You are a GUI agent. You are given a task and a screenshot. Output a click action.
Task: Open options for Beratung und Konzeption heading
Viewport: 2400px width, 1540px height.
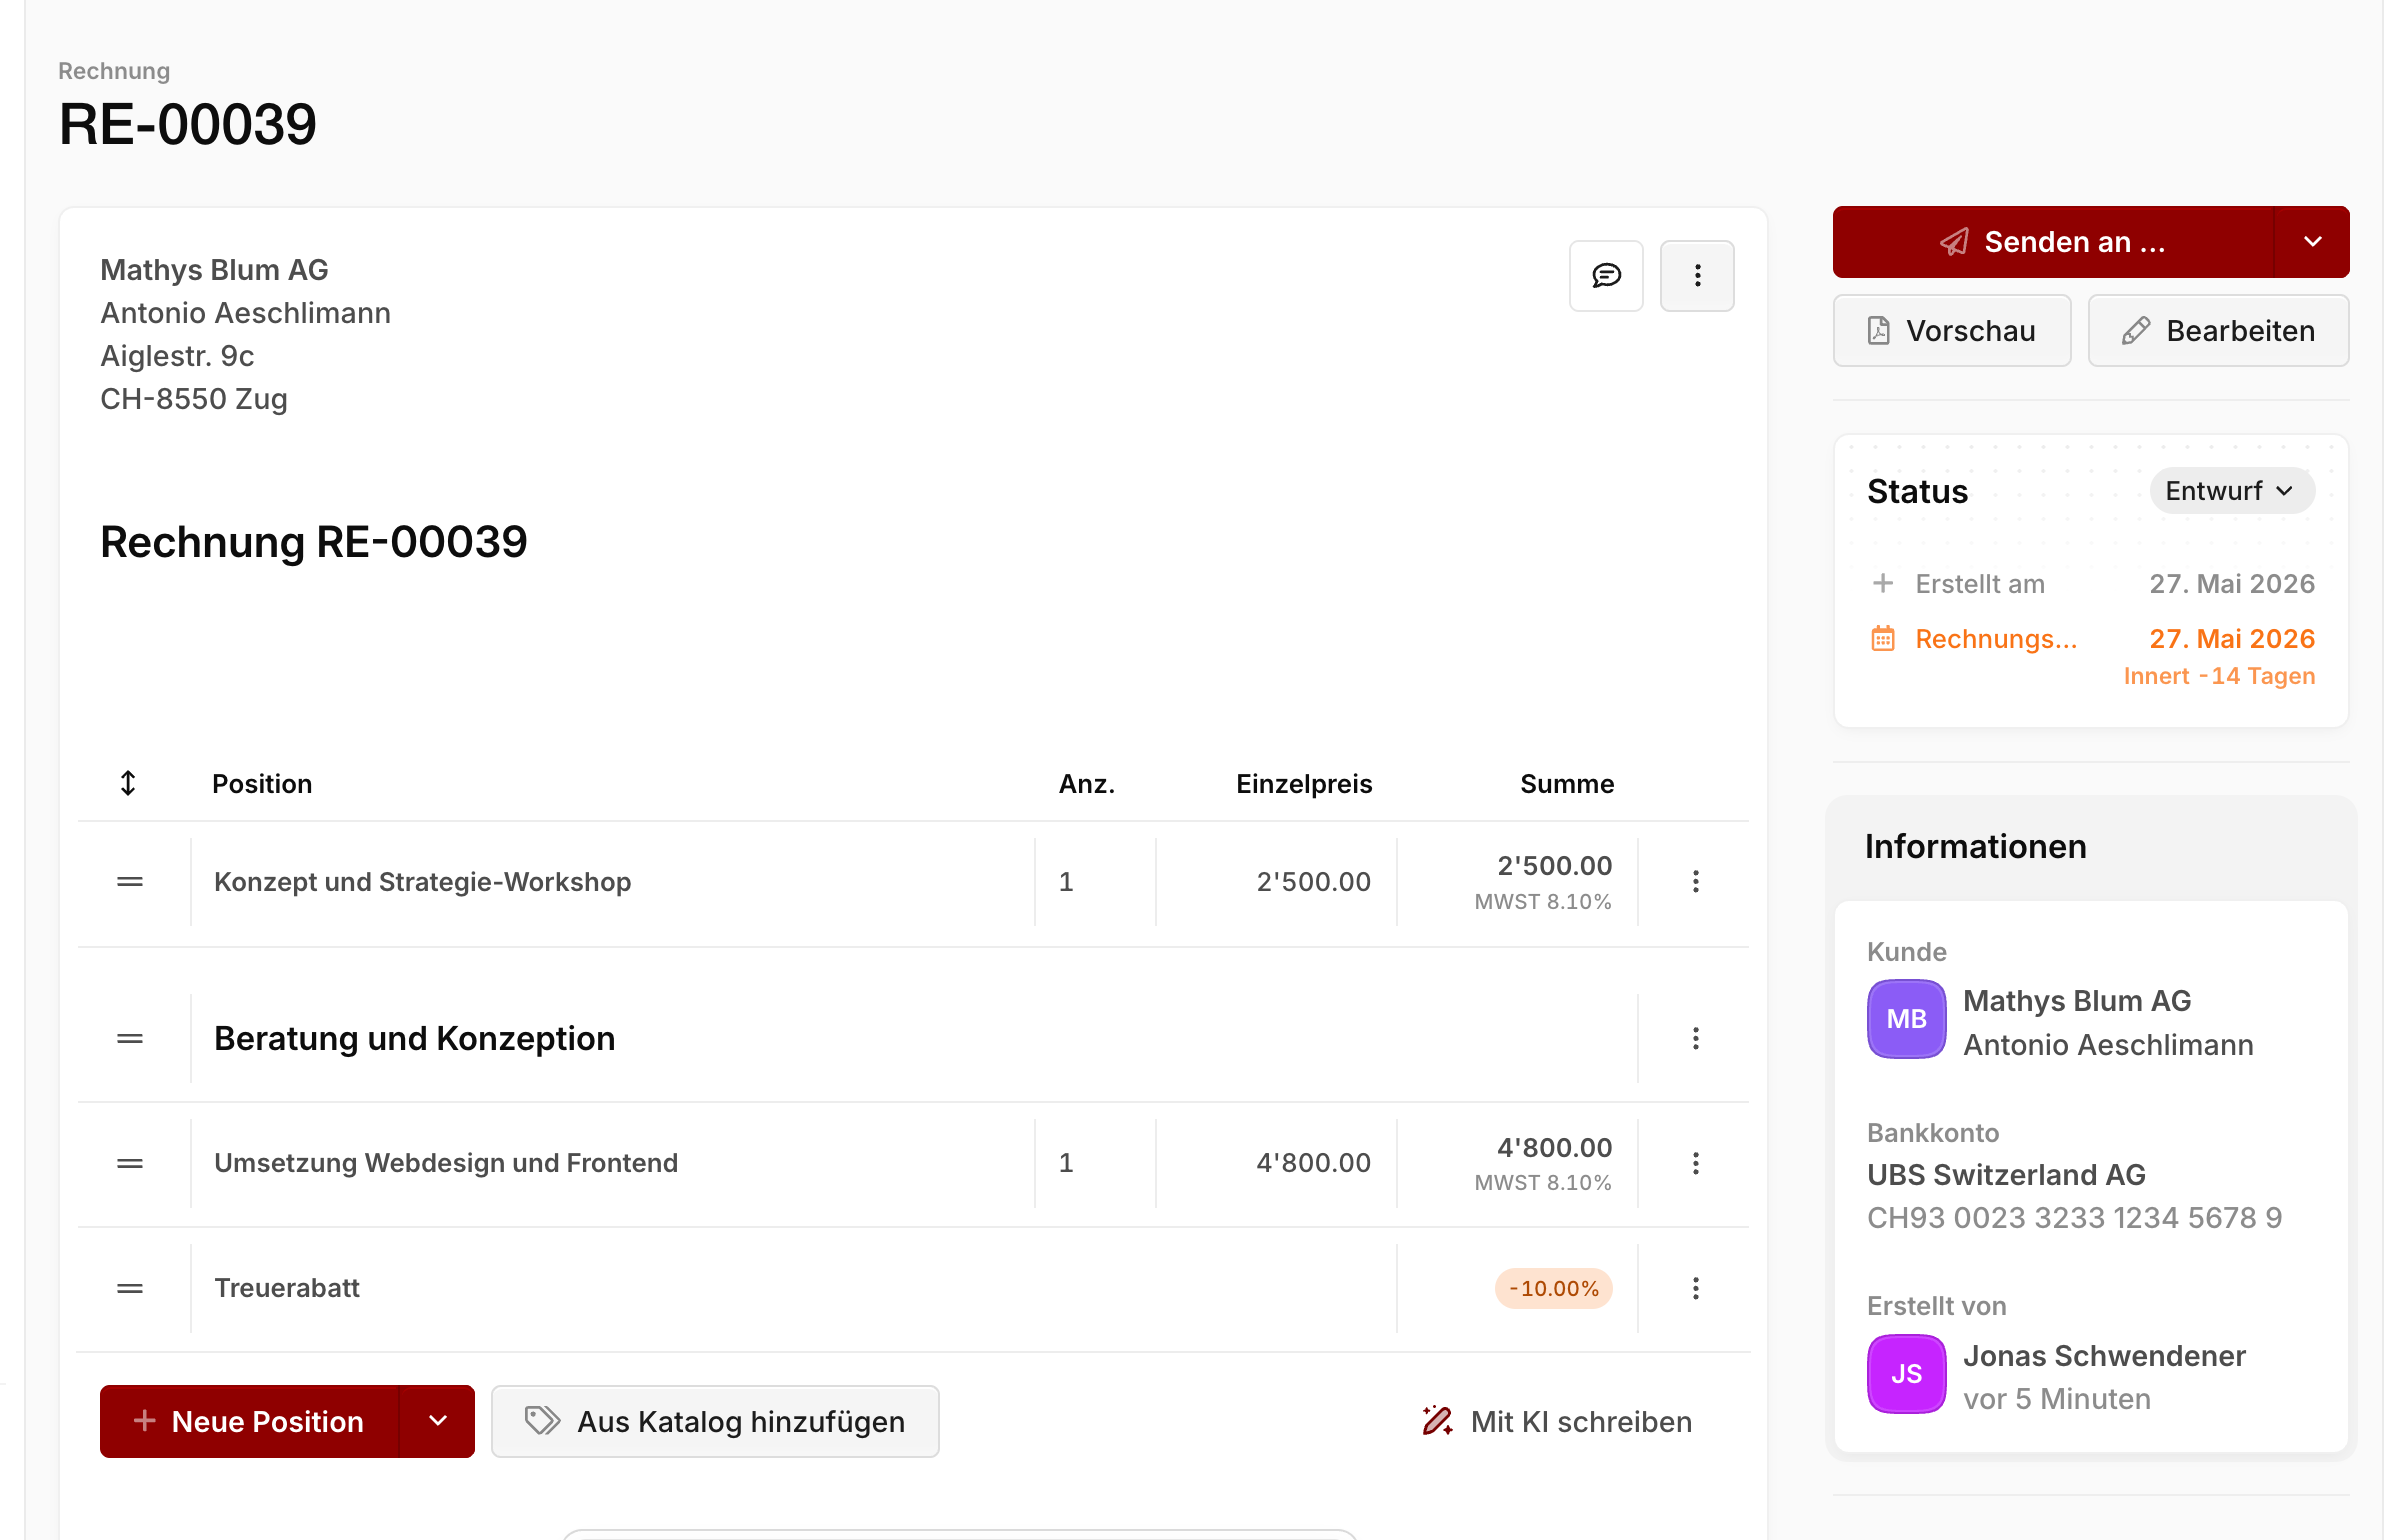1696,1039
